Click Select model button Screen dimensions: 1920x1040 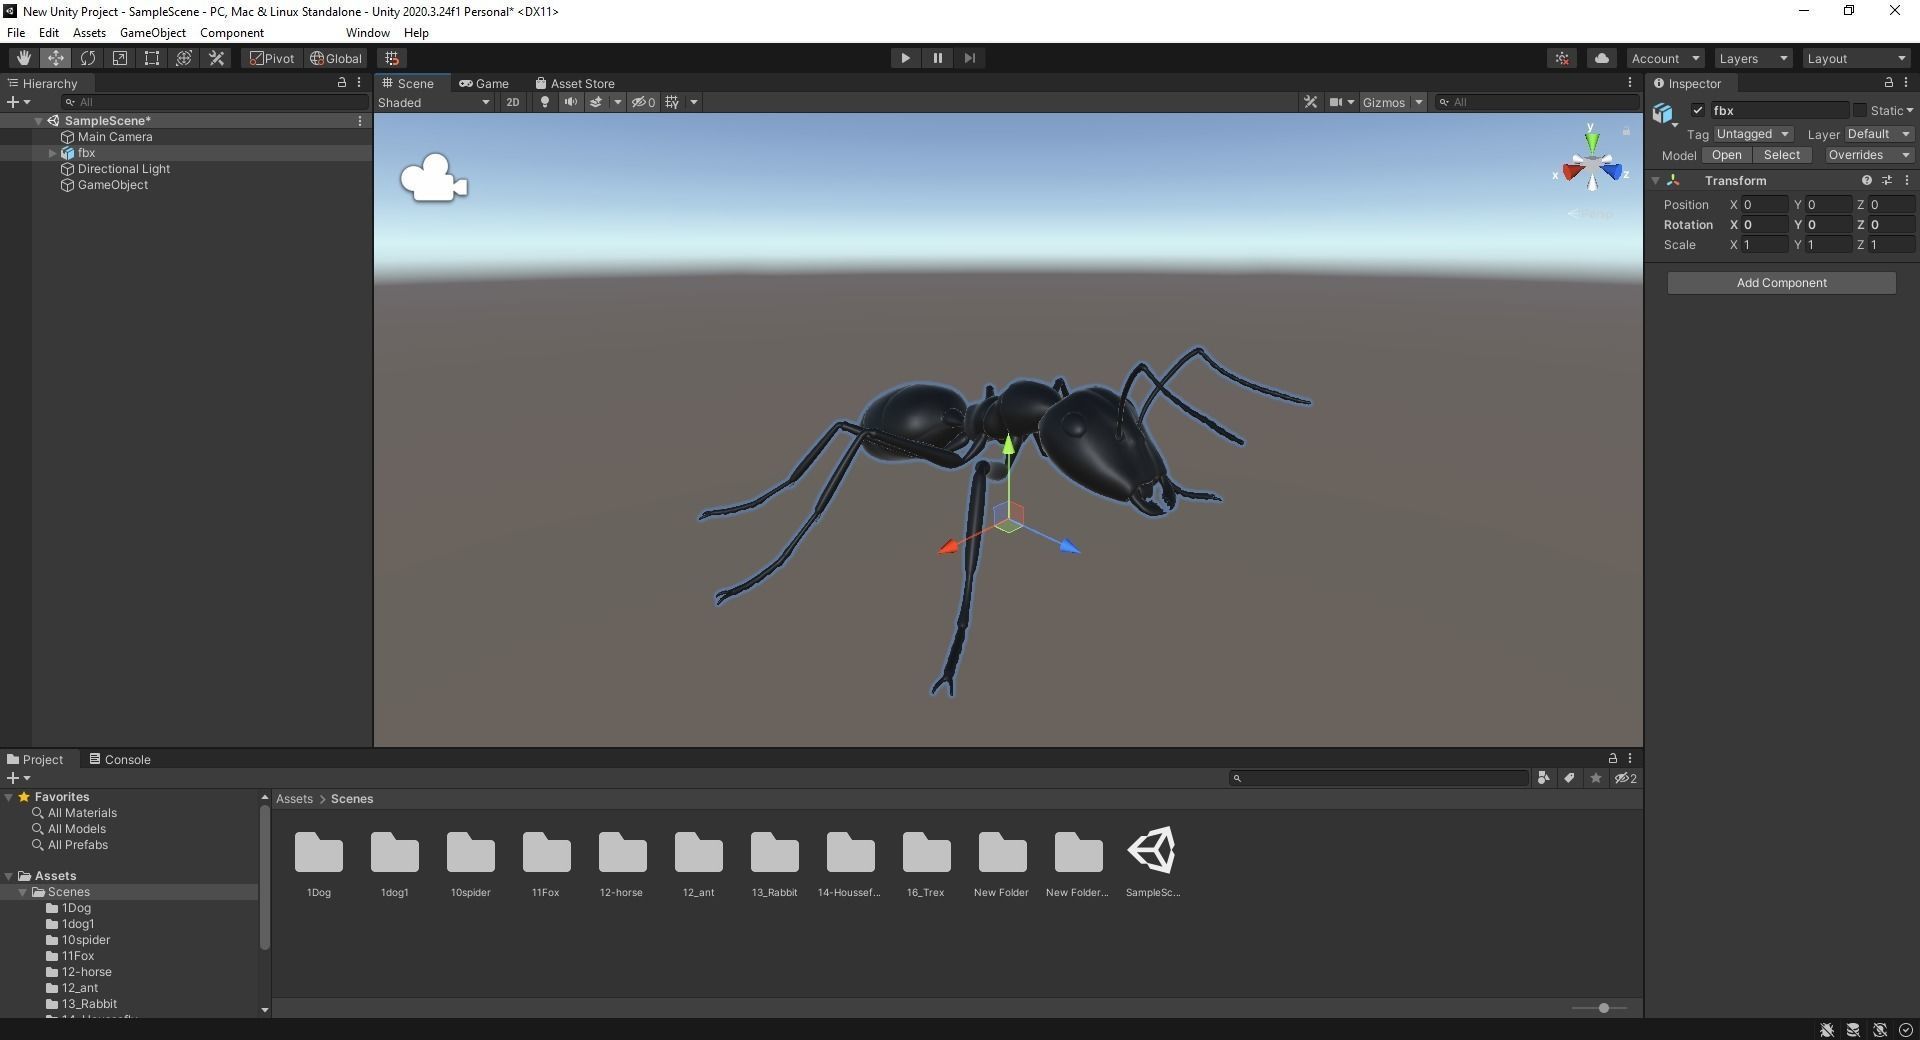click(x=1781, y=155)
